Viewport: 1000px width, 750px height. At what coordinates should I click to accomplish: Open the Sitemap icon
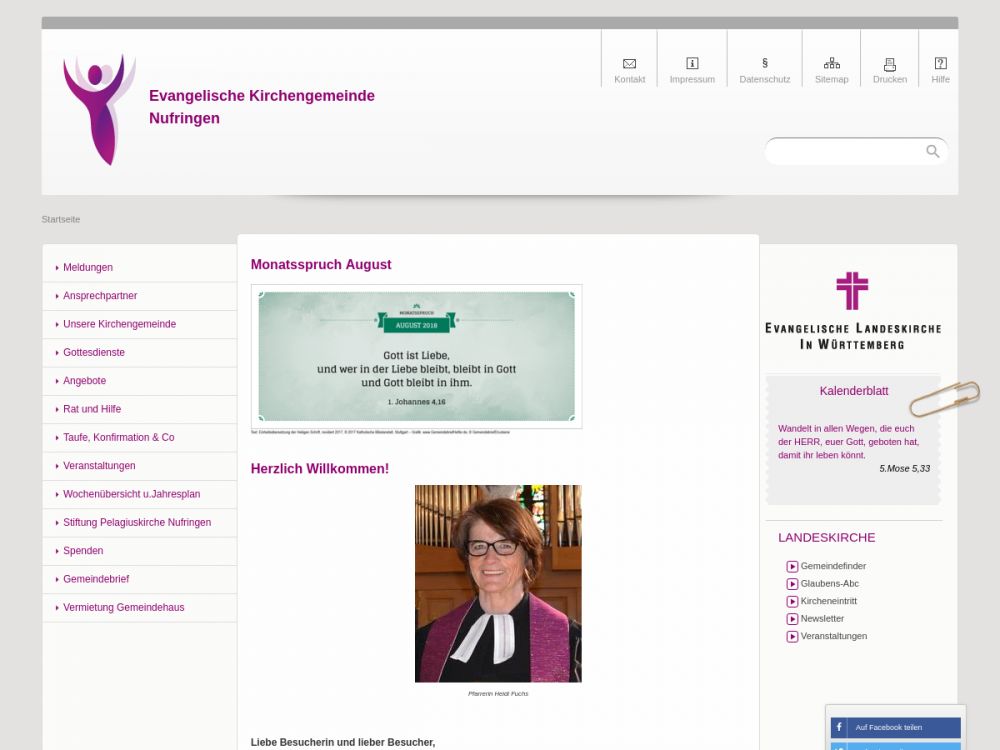(831, 64)
